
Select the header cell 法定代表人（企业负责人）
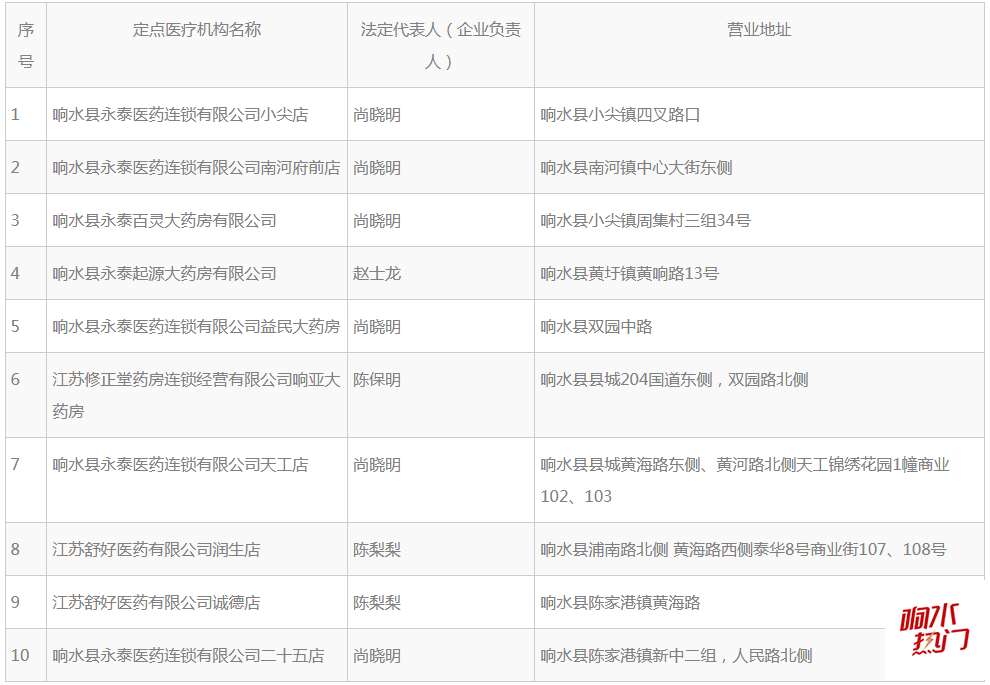pos(440,45)
